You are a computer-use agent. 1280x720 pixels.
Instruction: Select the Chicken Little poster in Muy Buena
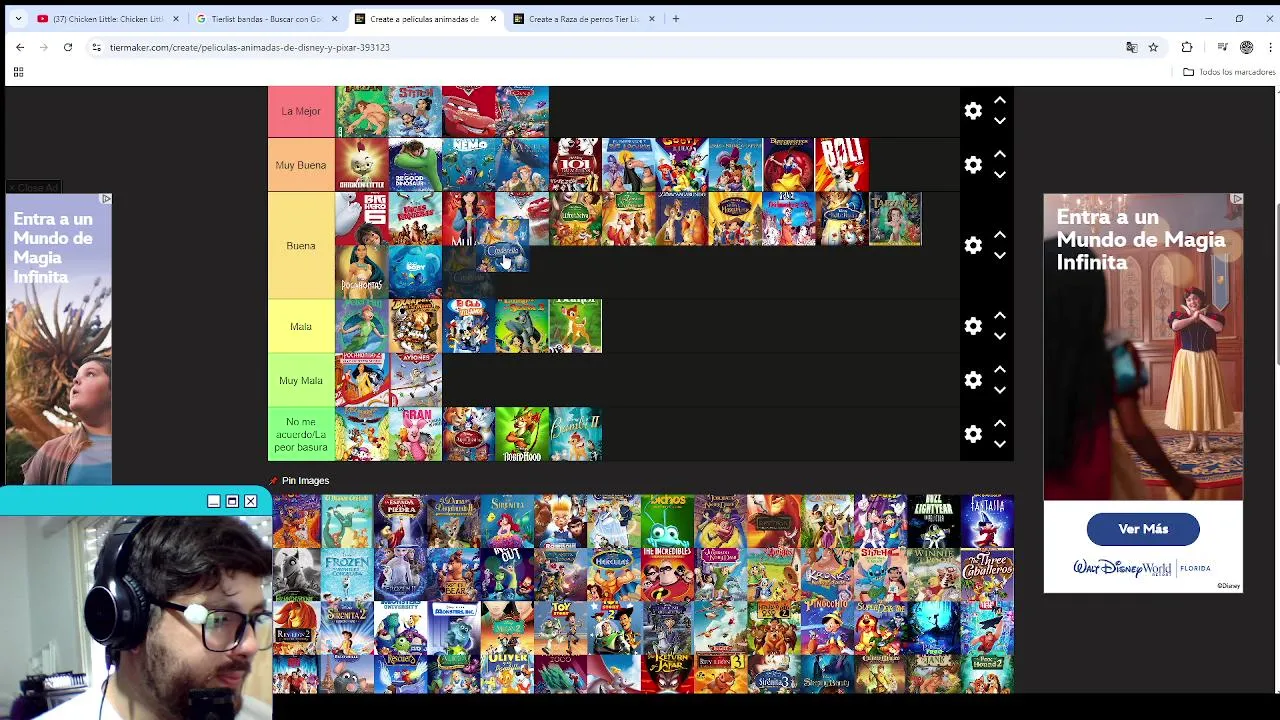[362, 165]
